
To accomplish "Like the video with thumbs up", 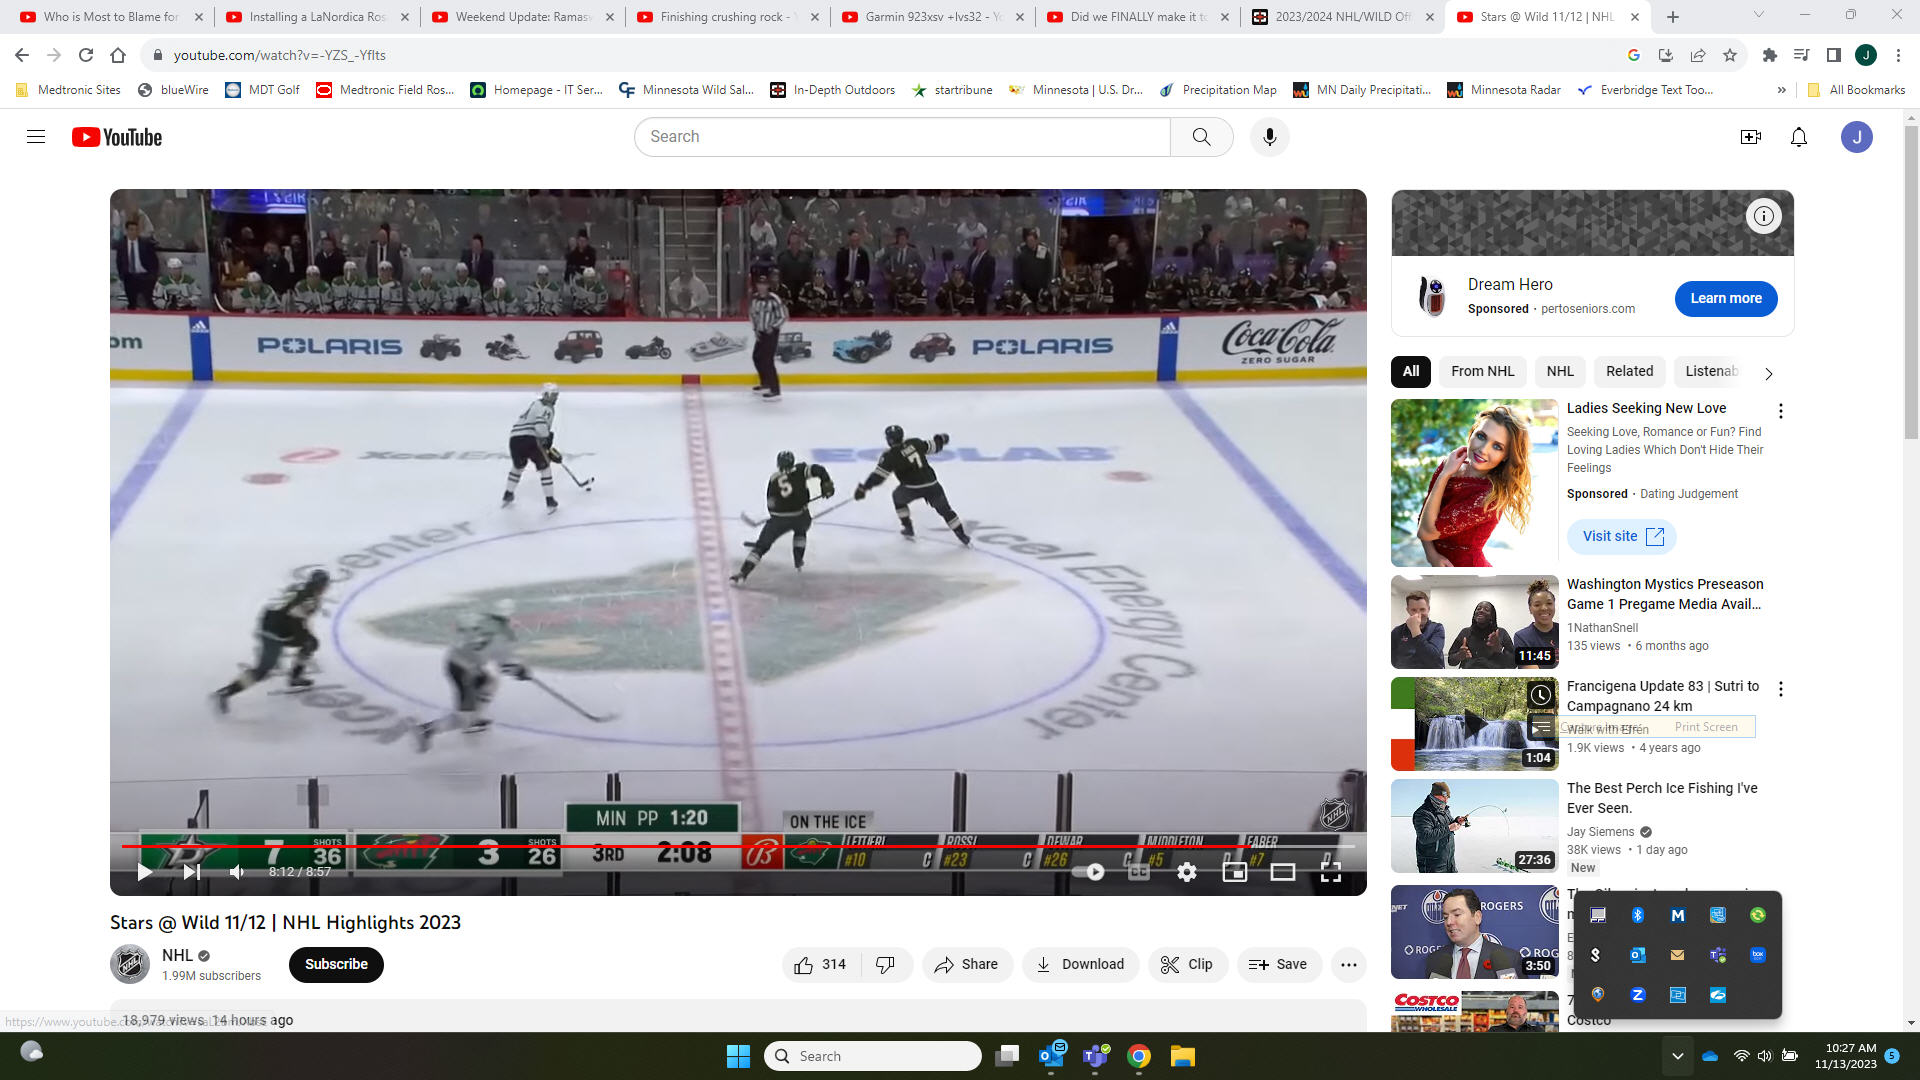I will pos(821,965).
